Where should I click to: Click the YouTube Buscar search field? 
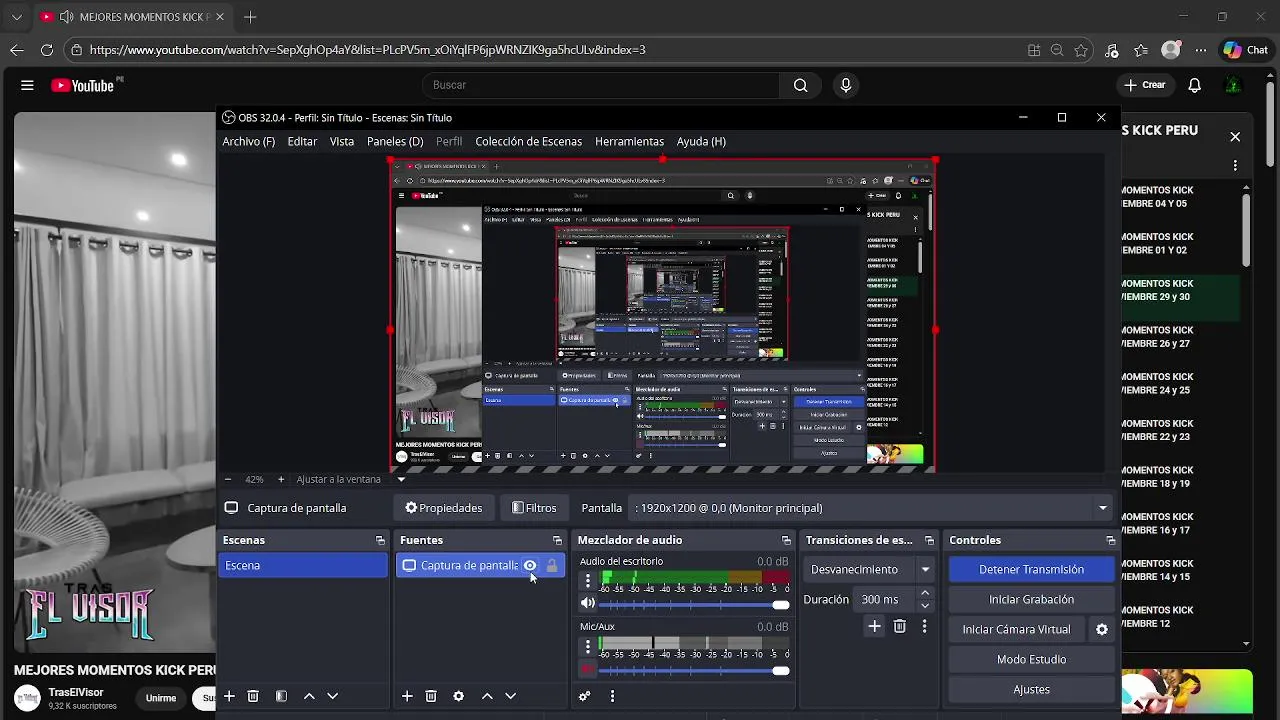point(601,85)
